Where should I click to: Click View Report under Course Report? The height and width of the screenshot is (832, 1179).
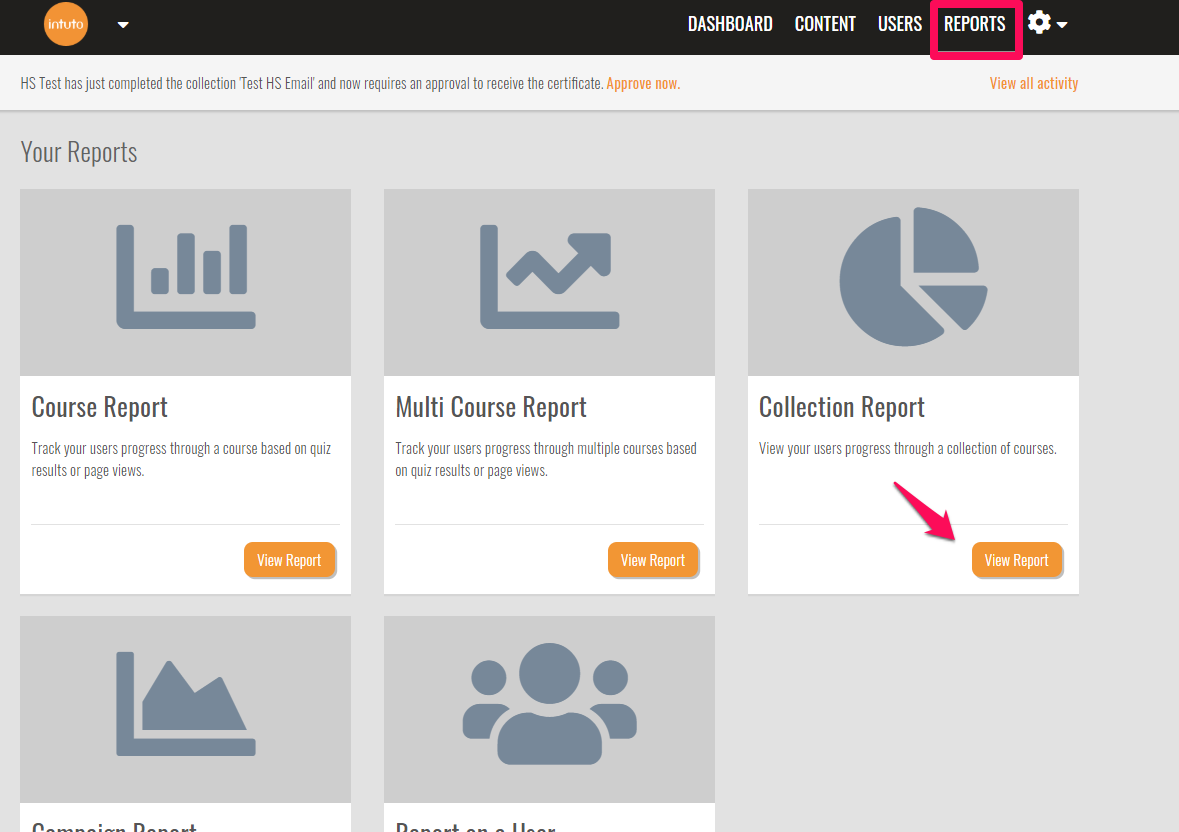(289, 560)
